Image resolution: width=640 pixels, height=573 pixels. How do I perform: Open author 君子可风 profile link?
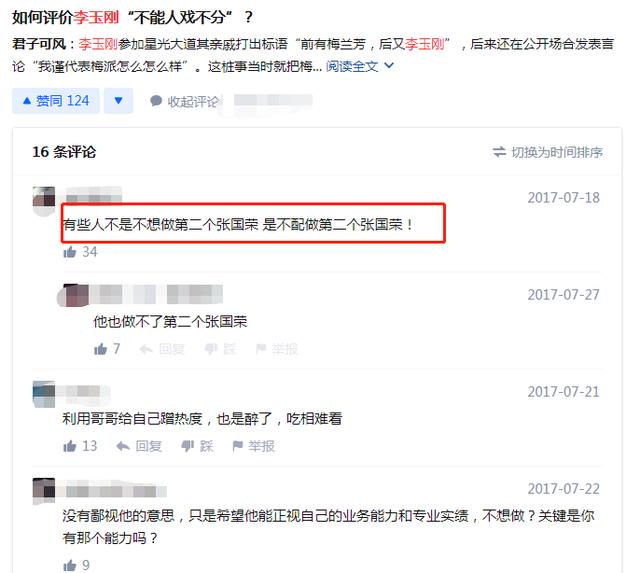click(39, 44)
